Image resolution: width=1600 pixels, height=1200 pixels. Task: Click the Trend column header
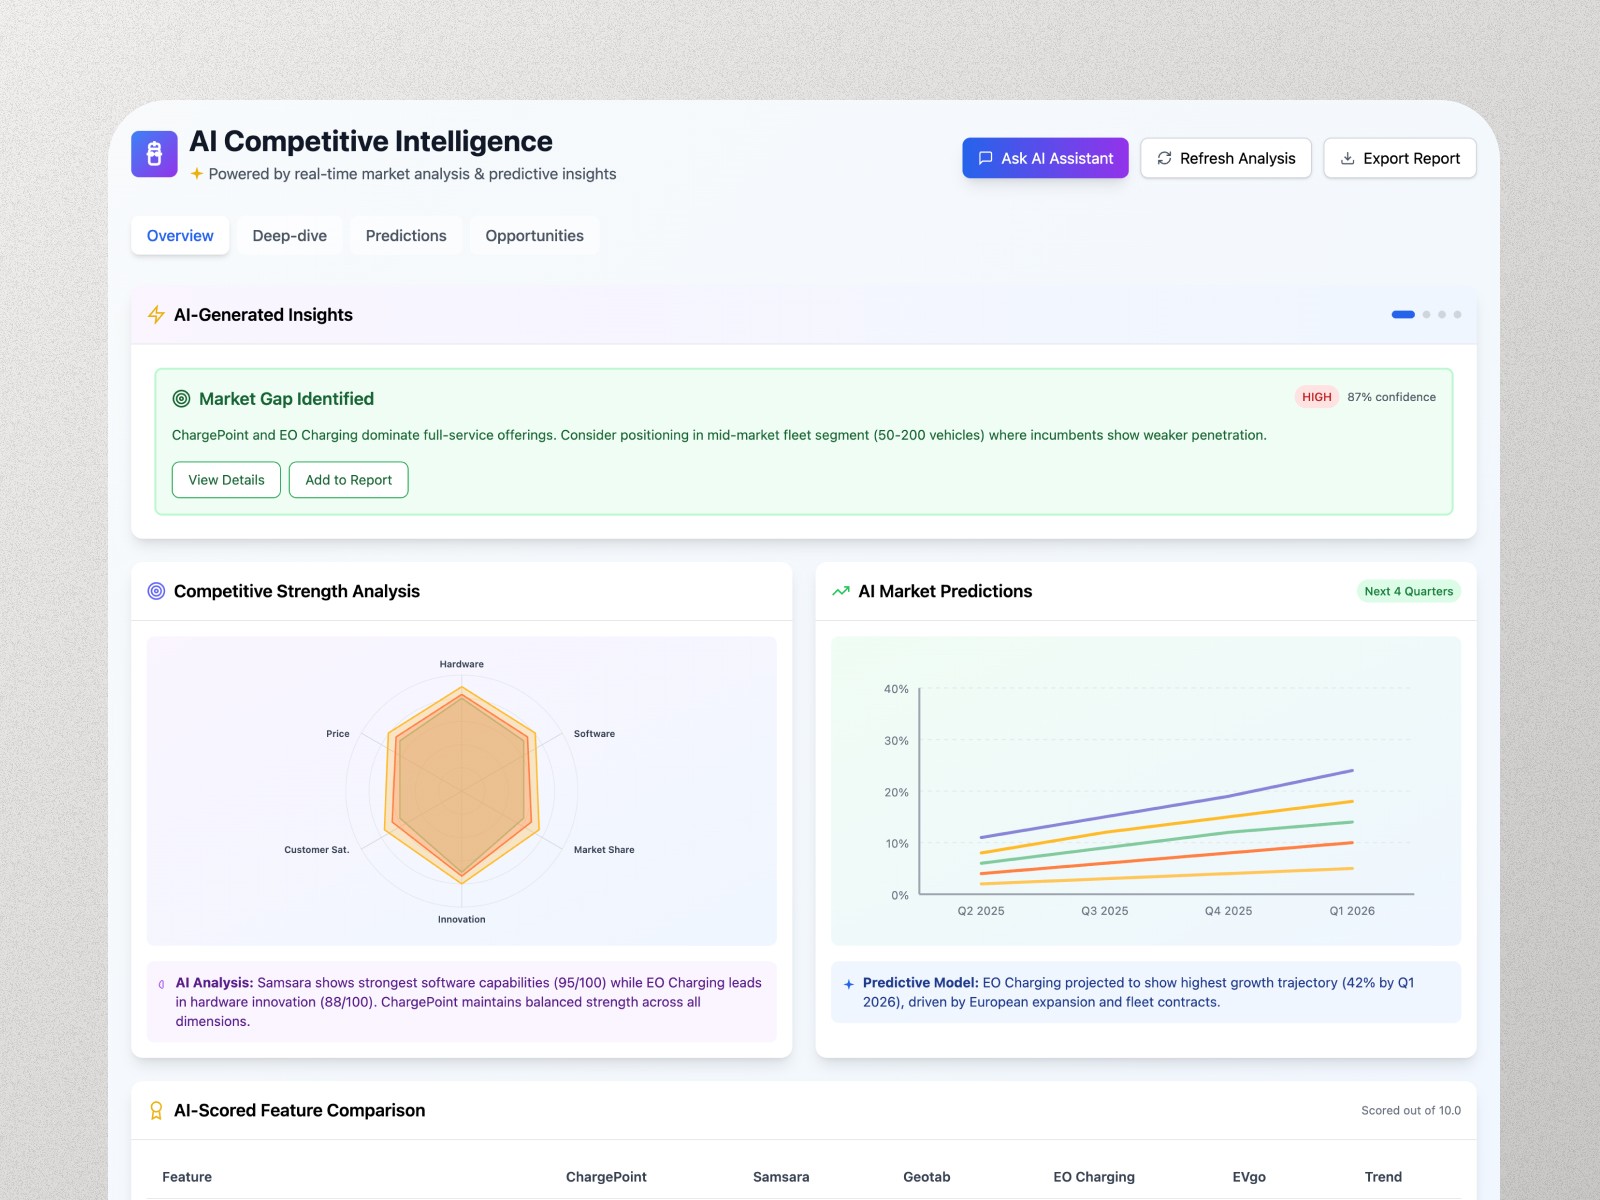coord(1383,1177)
